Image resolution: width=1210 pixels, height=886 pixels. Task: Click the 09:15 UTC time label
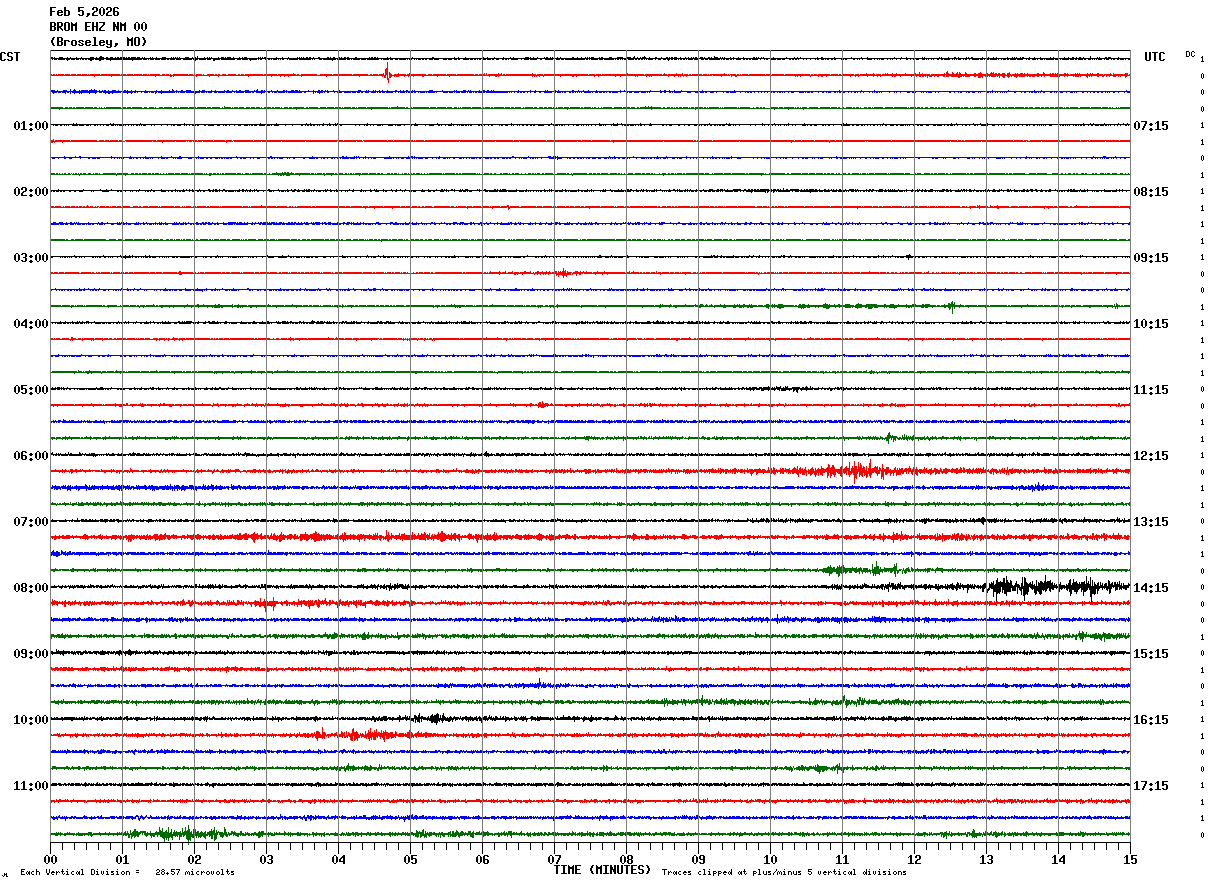coord(1151,258)
